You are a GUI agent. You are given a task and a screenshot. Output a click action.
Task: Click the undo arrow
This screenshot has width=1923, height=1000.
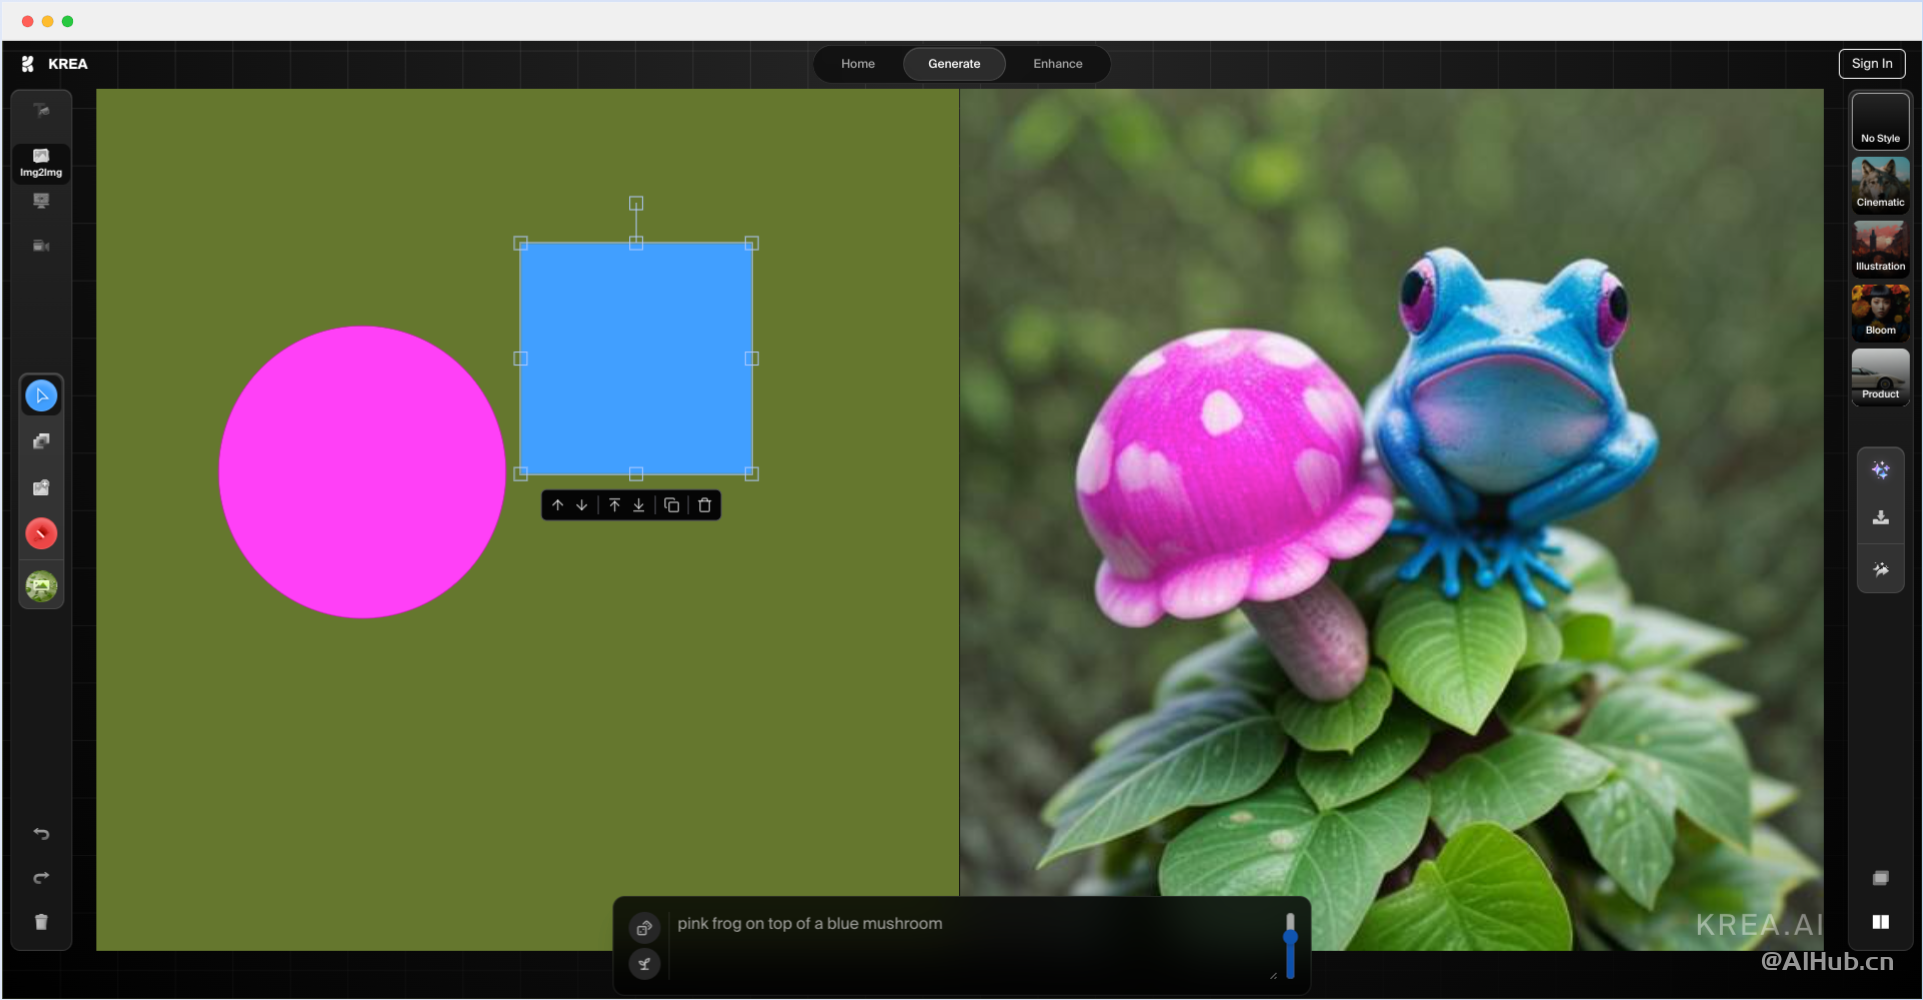[x=41, y=834]
